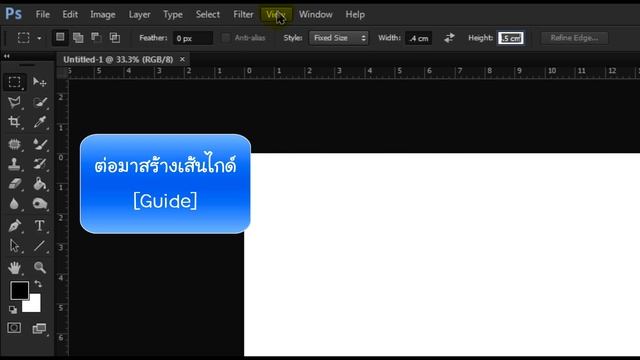Click the Photoshop Ps logo
This screenshot has width=640, height=360.
(x=13, y=14)
